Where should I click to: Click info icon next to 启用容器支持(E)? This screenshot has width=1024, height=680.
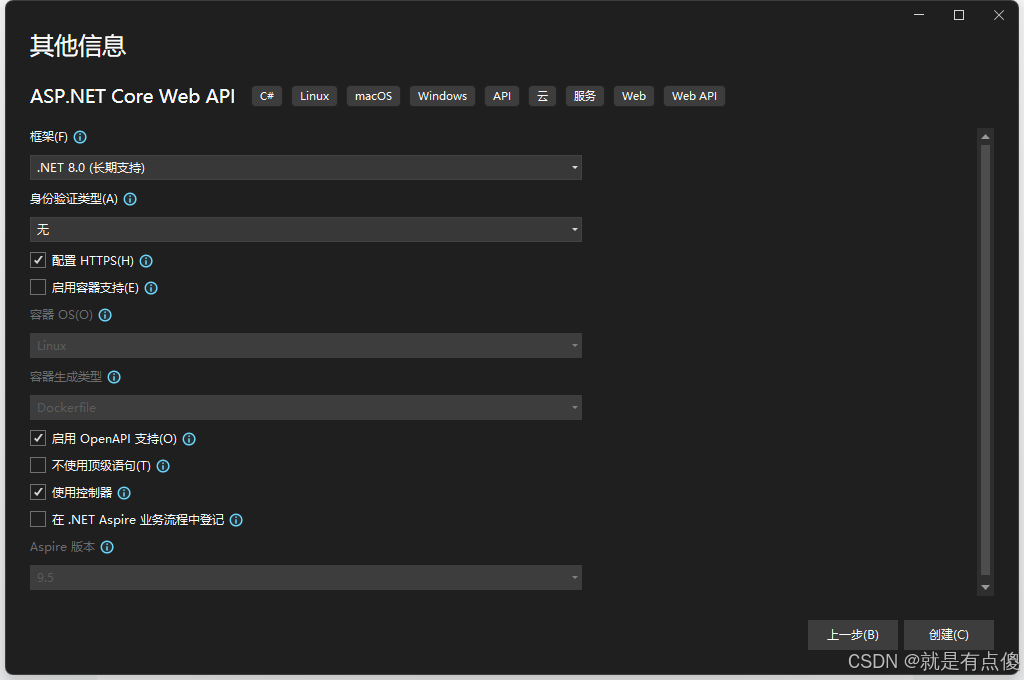tap(151, 288)
